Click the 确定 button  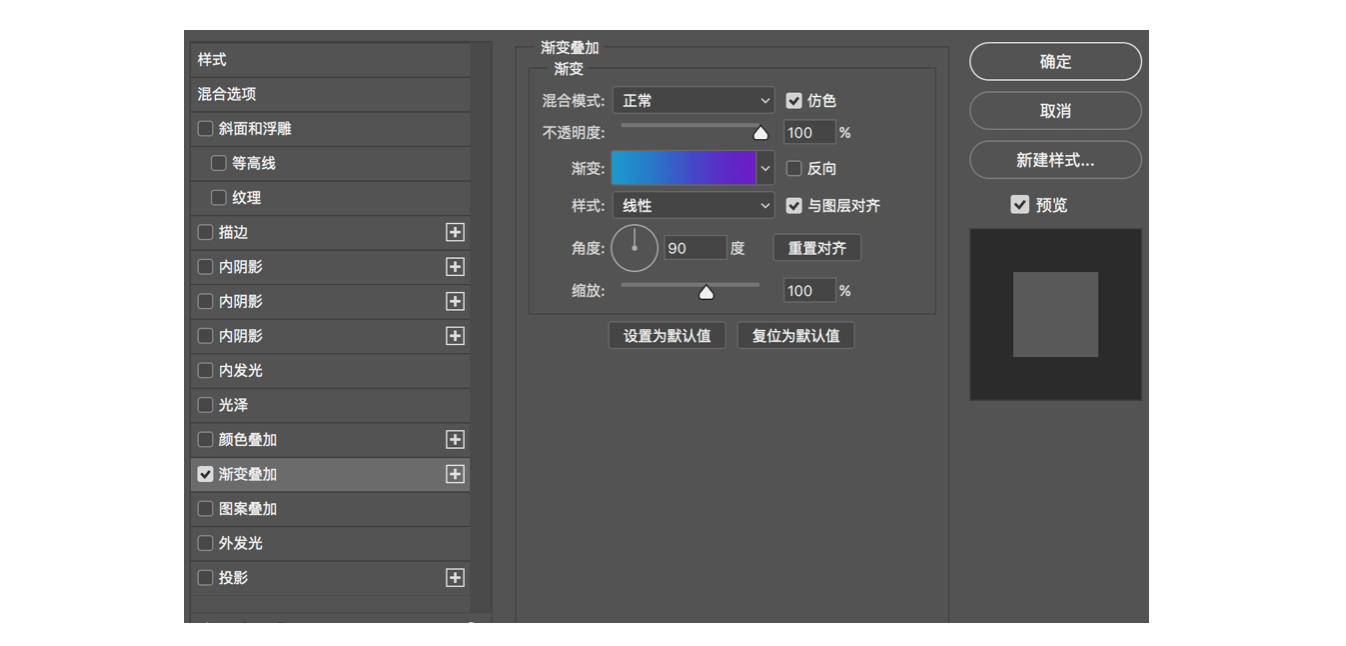(1055, 62)
